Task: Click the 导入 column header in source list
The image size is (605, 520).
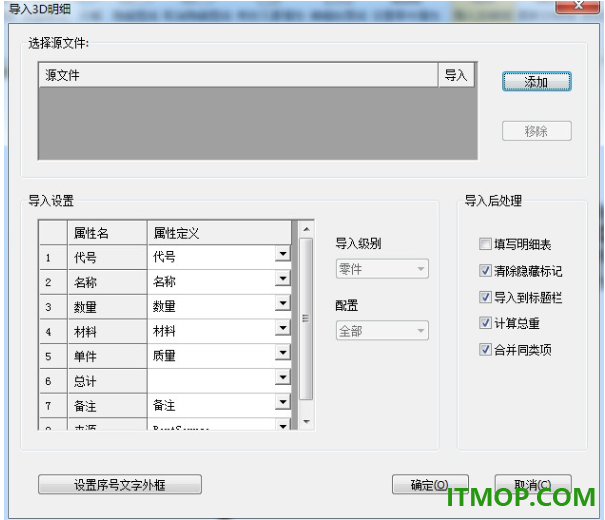Action: 456,75
